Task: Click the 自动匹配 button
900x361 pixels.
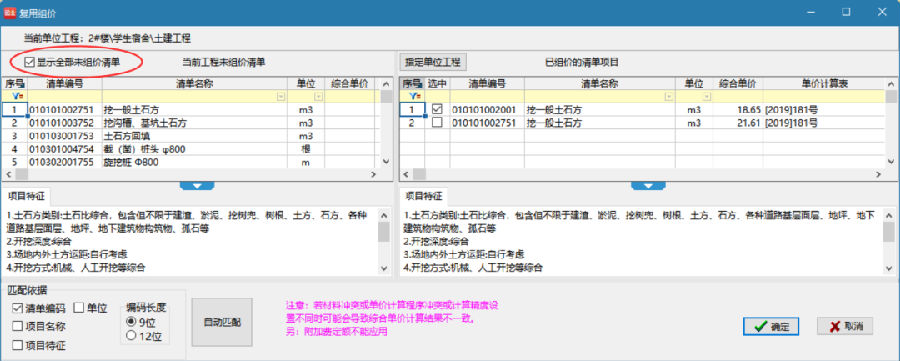Action: point(222,322)
